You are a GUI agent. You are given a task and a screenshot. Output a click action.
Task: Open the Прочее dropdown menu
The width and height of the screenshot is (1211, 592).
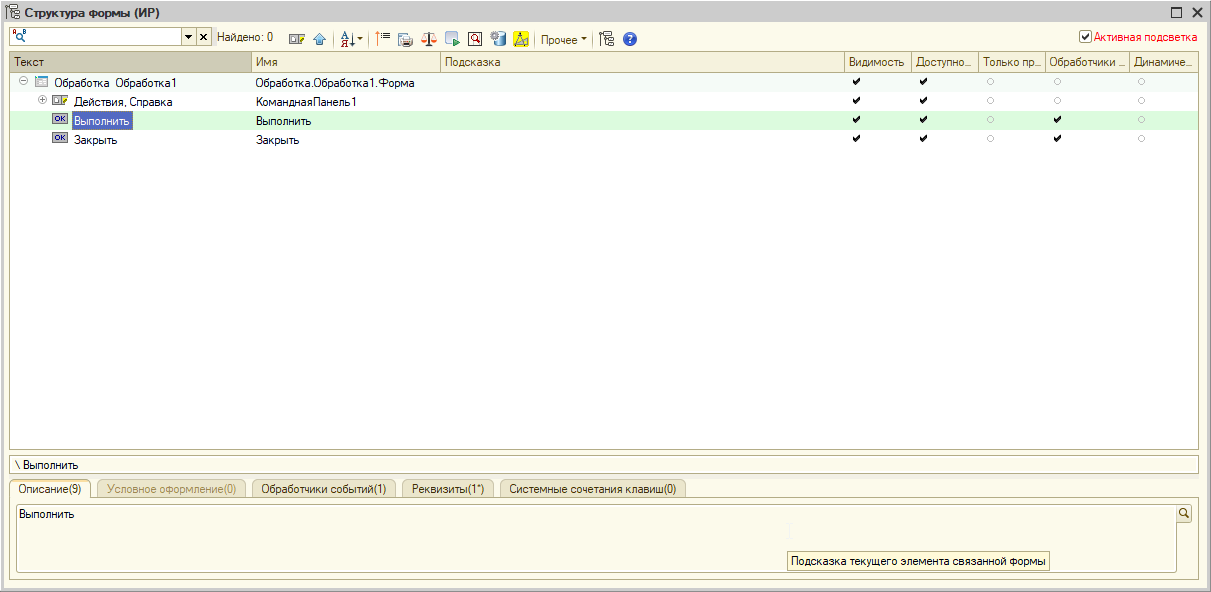[x=564, y=40]
